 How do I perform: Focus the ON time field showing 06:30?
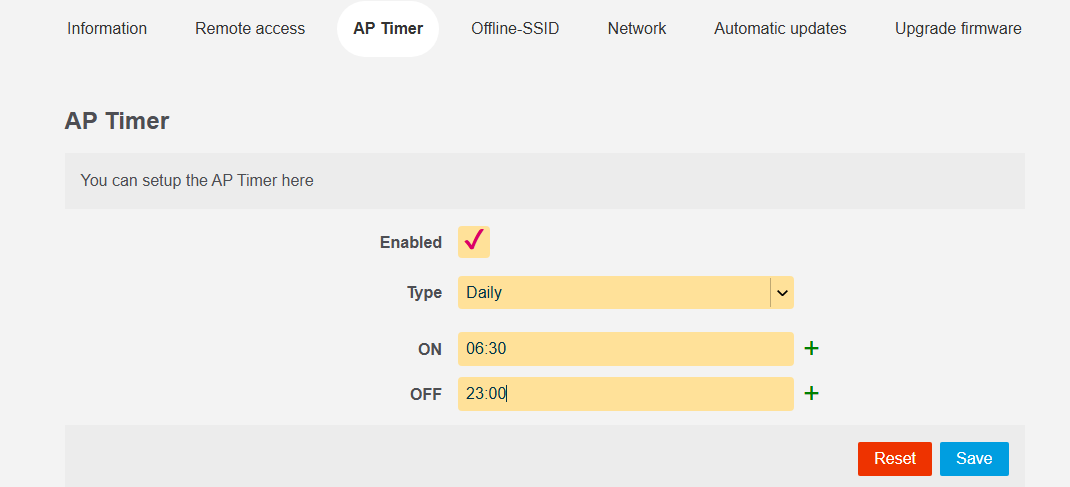tap(625, 349)
